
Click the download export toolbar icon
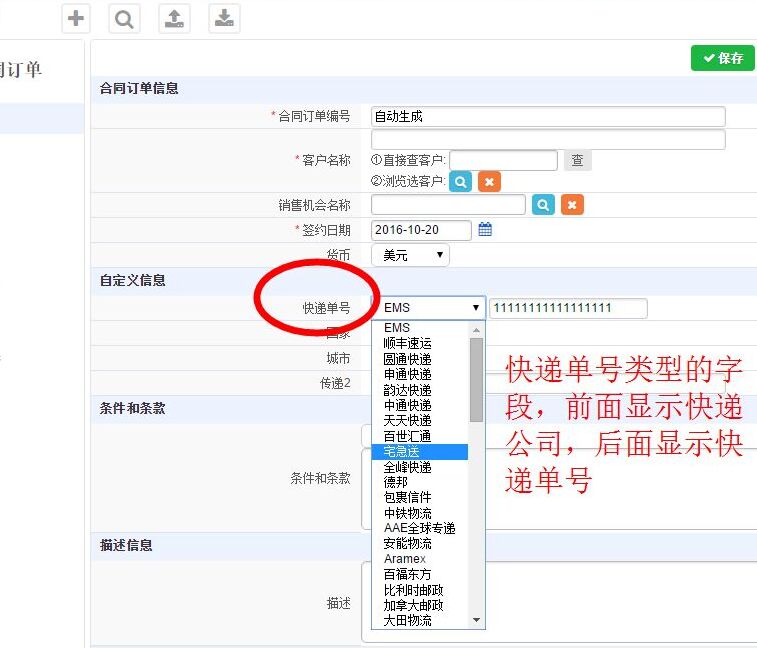(224, 18)
